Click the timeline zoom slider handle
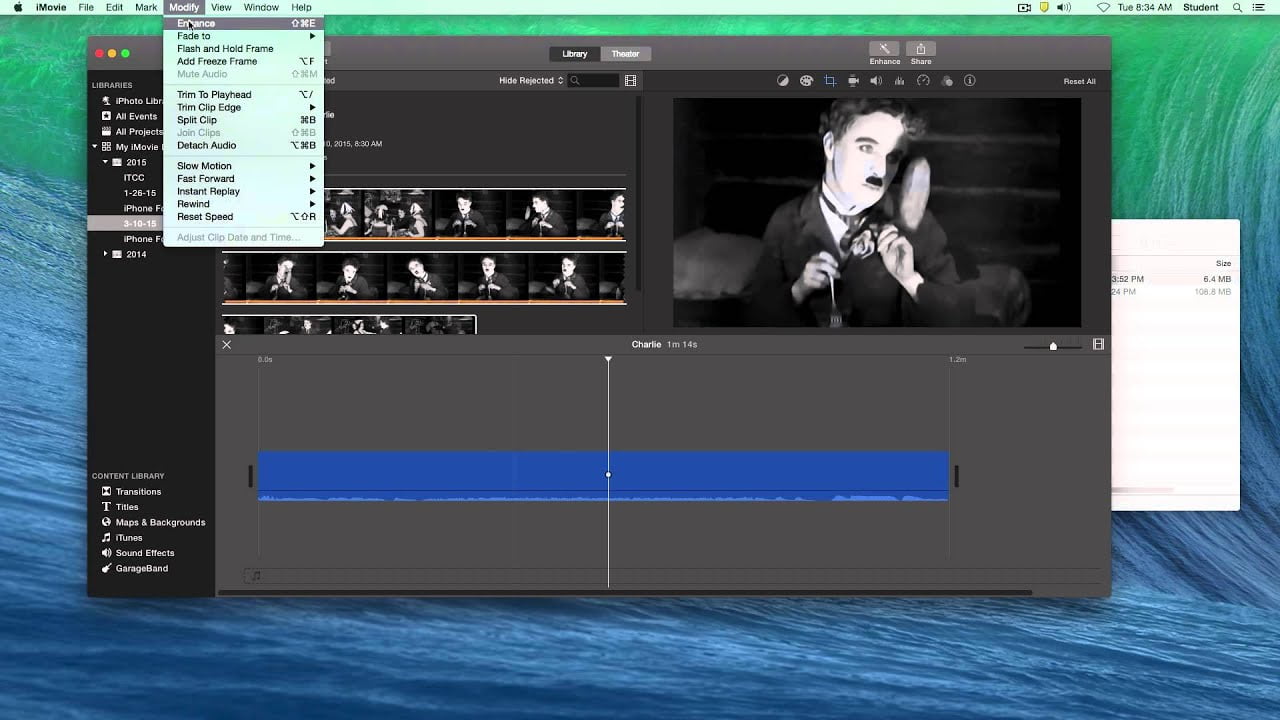Image resolution: width=1280 pixels, height=720 pixels. pos(1053,346)
